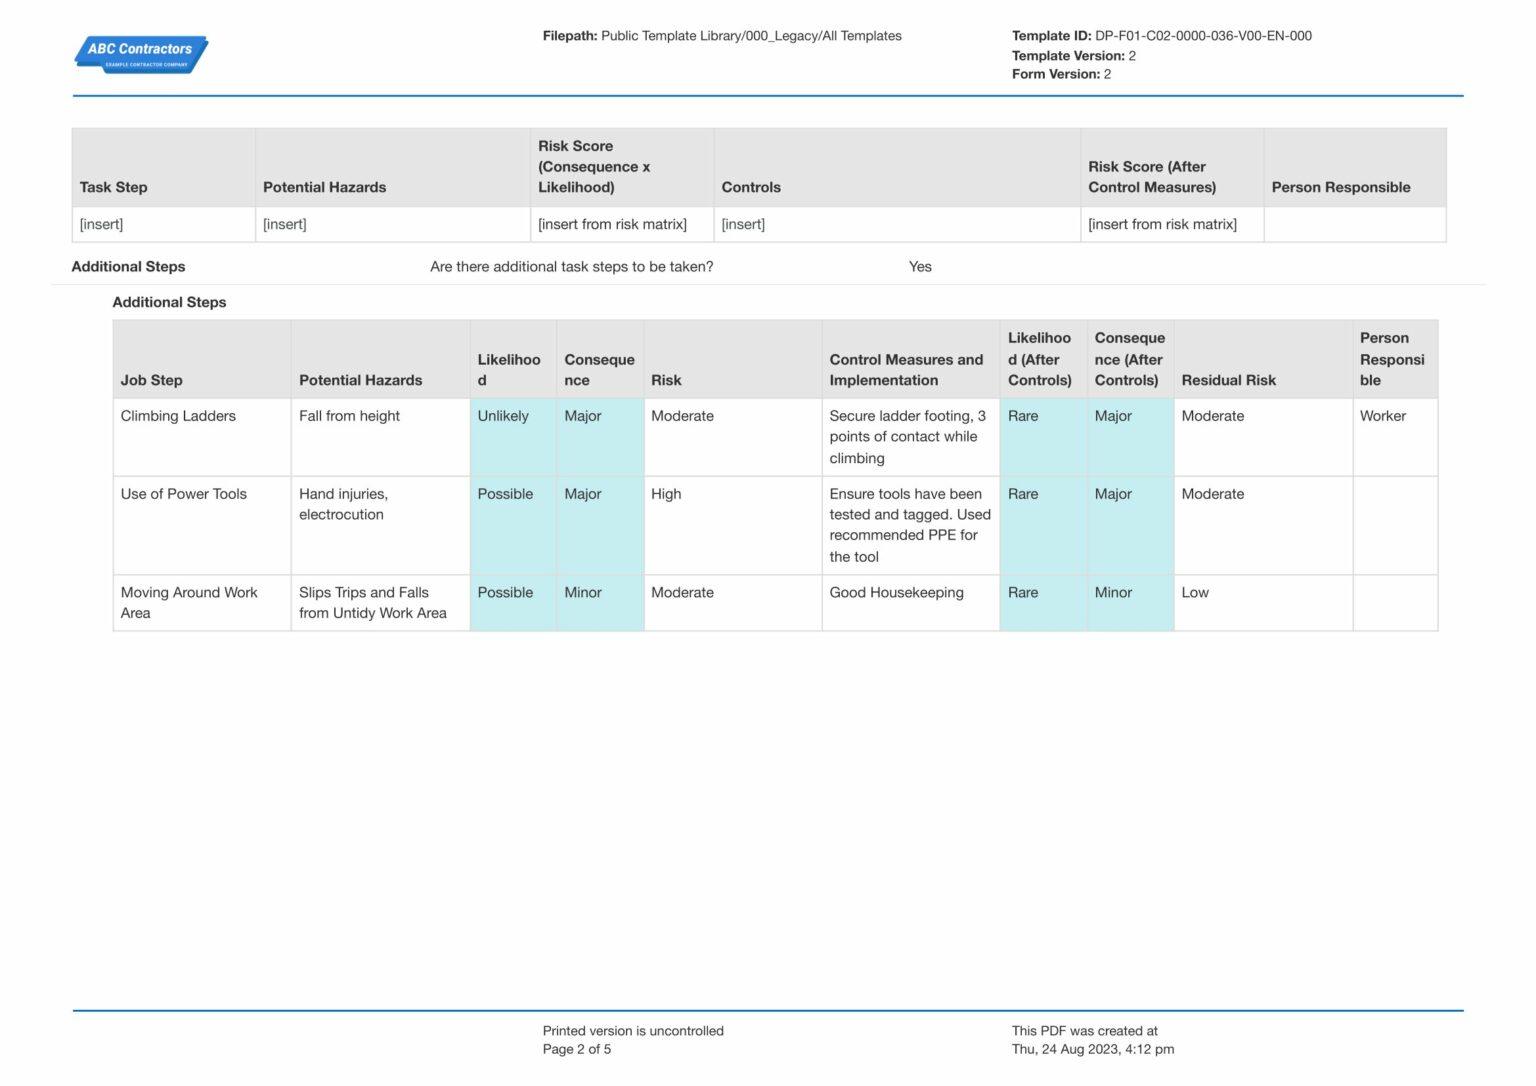Select the [insert] field under Task Step

(x=101, y=224)
